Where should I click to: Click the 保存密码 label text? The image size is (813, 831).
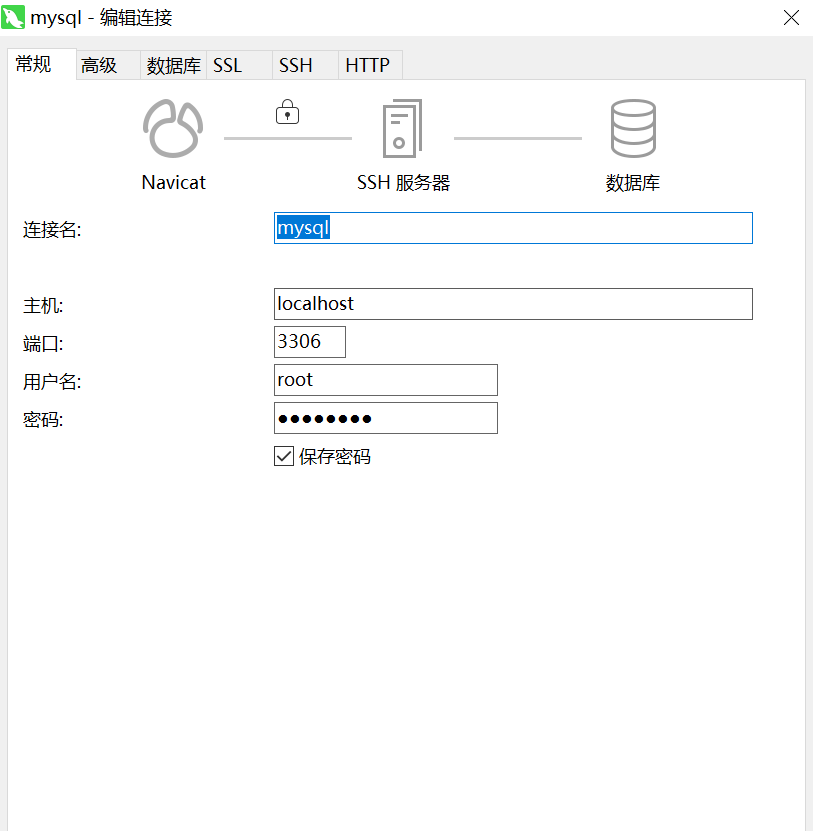click(x=334, y=456)
